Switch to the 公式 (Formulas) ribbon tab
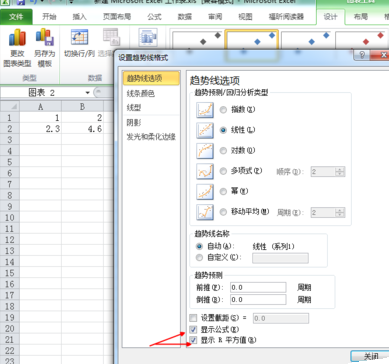389x364 pixels. [154, 16]
